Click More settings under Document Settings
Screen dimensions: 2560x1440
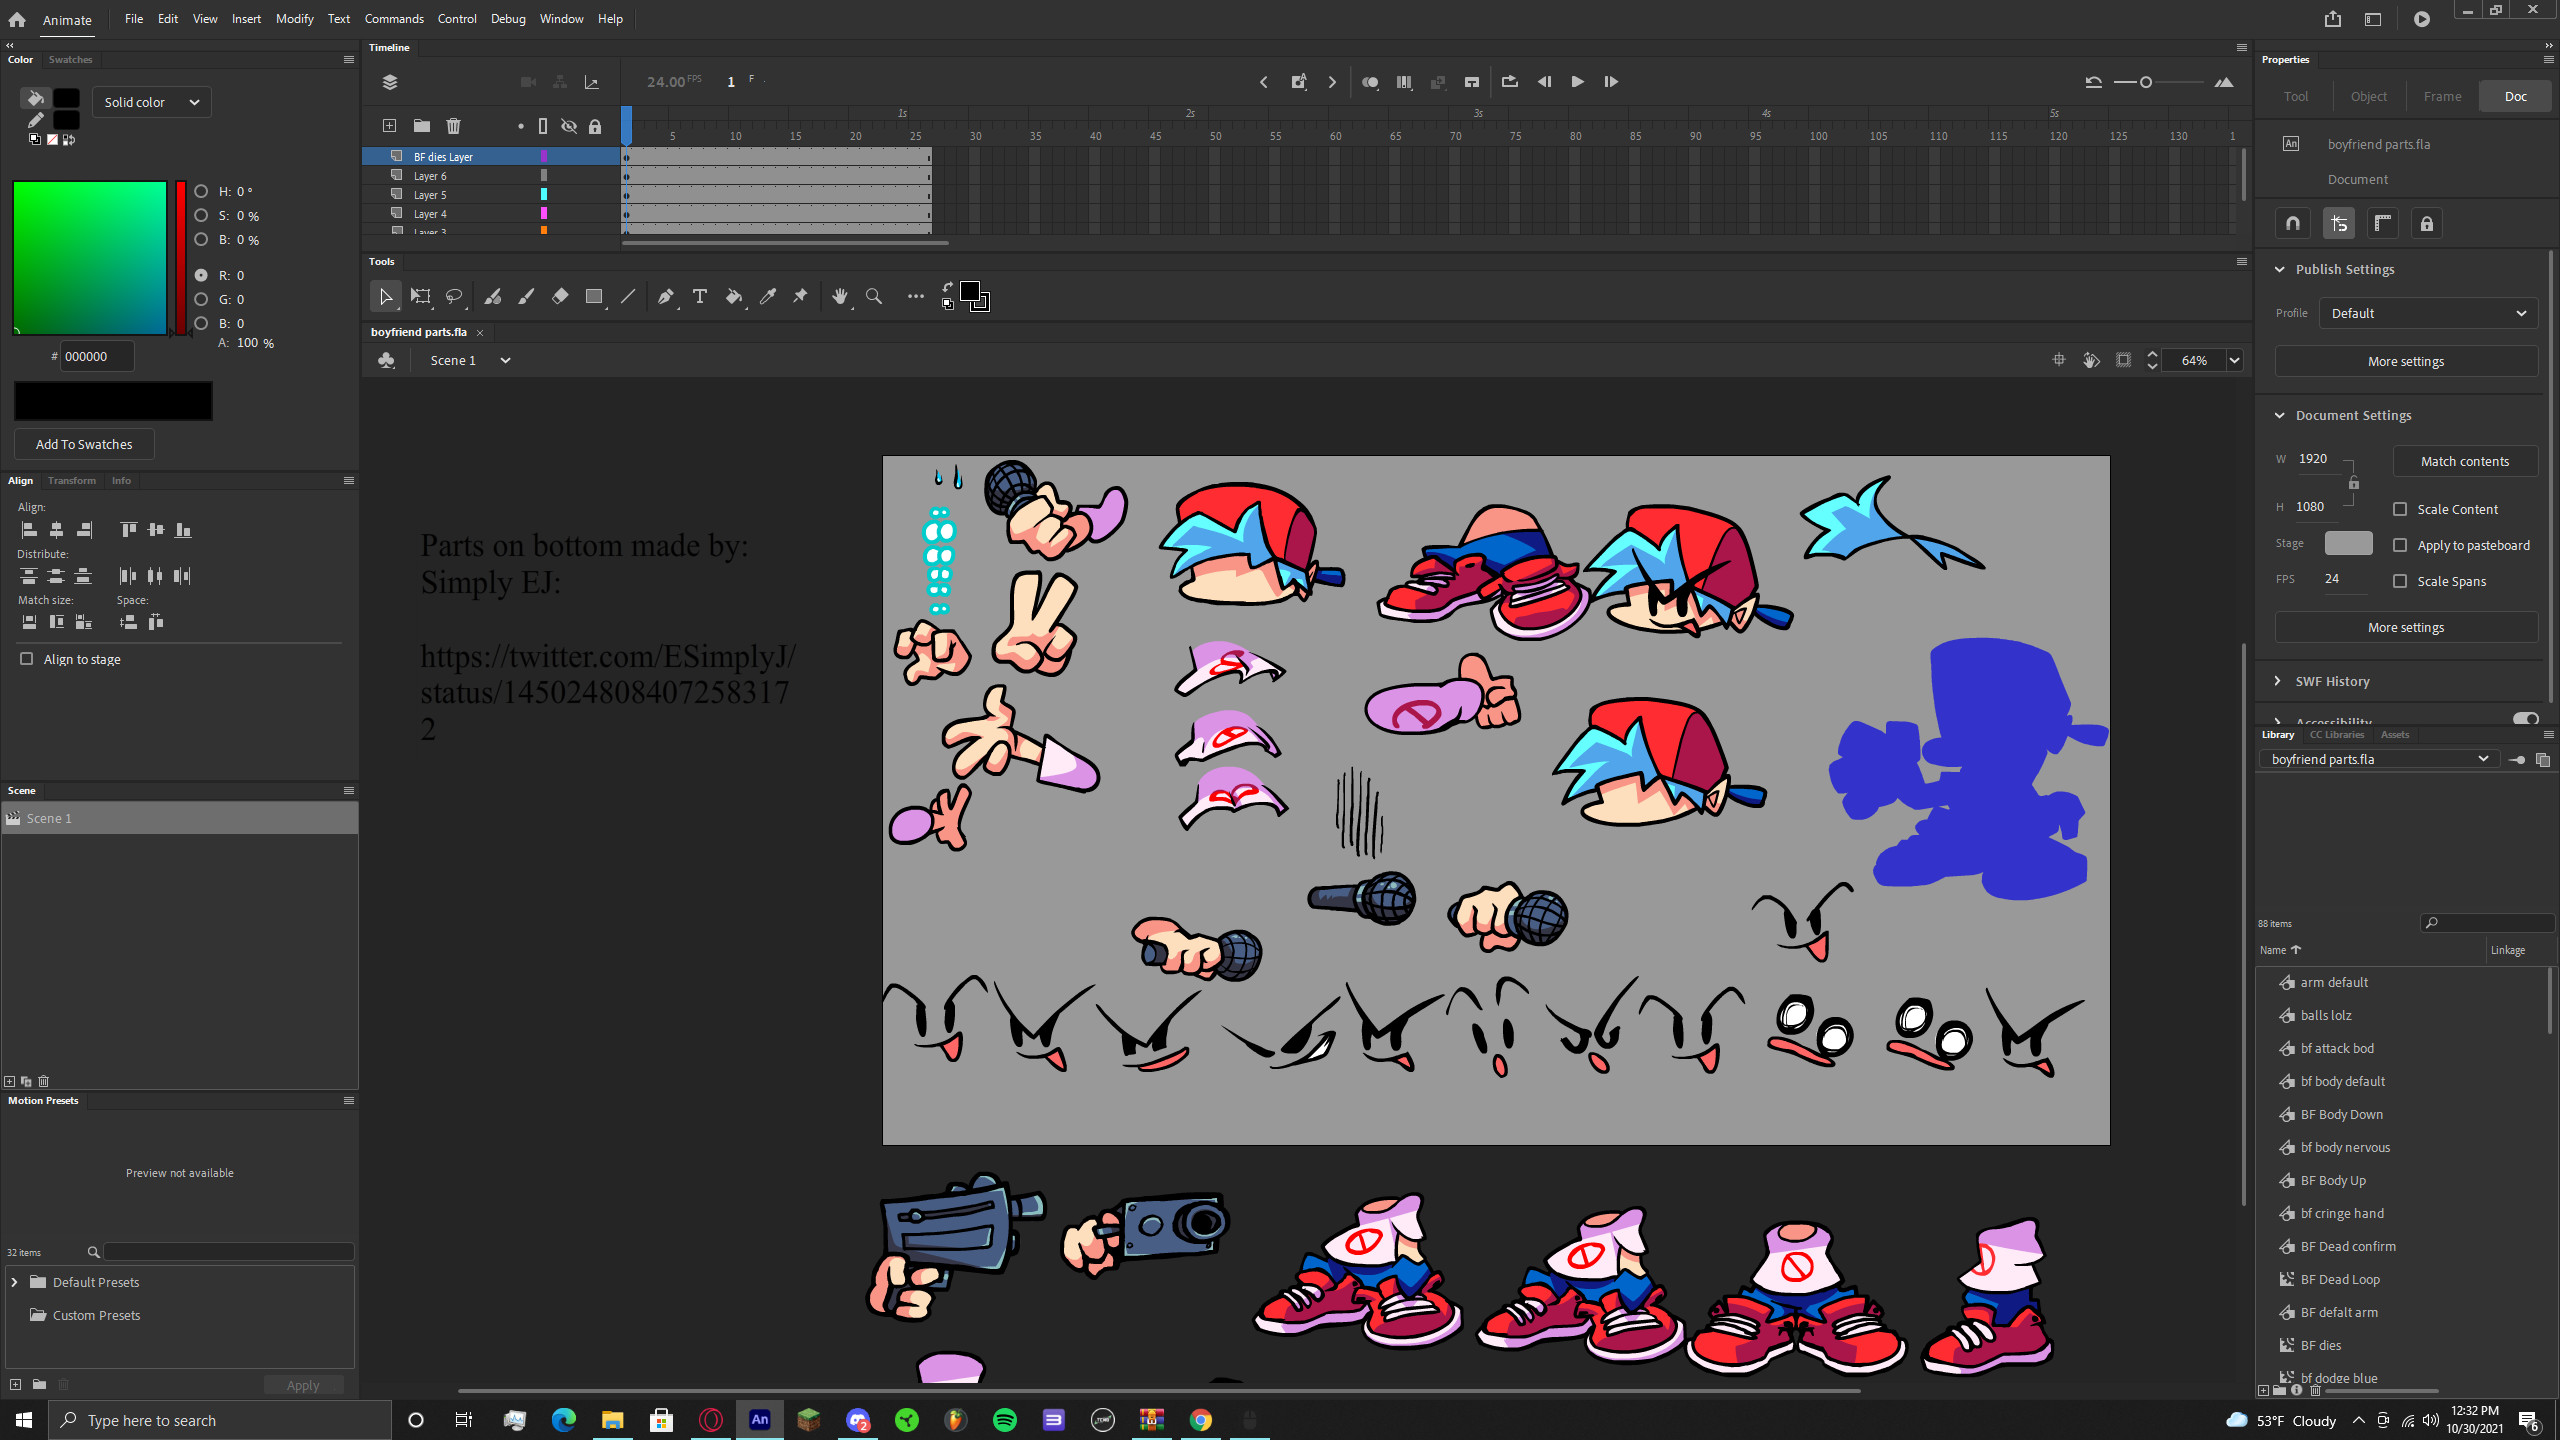coord(2406,627)
